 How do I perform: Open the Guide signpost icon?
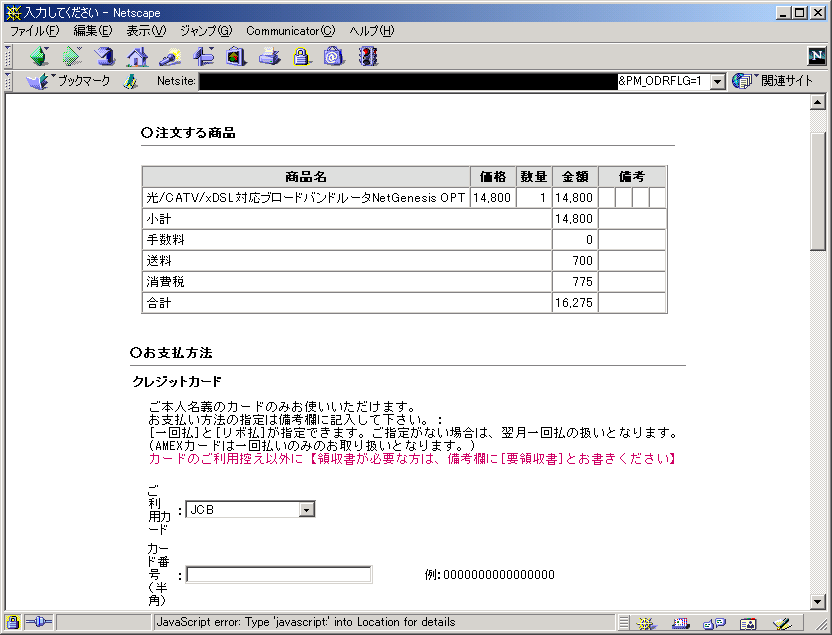coord(203,56)
